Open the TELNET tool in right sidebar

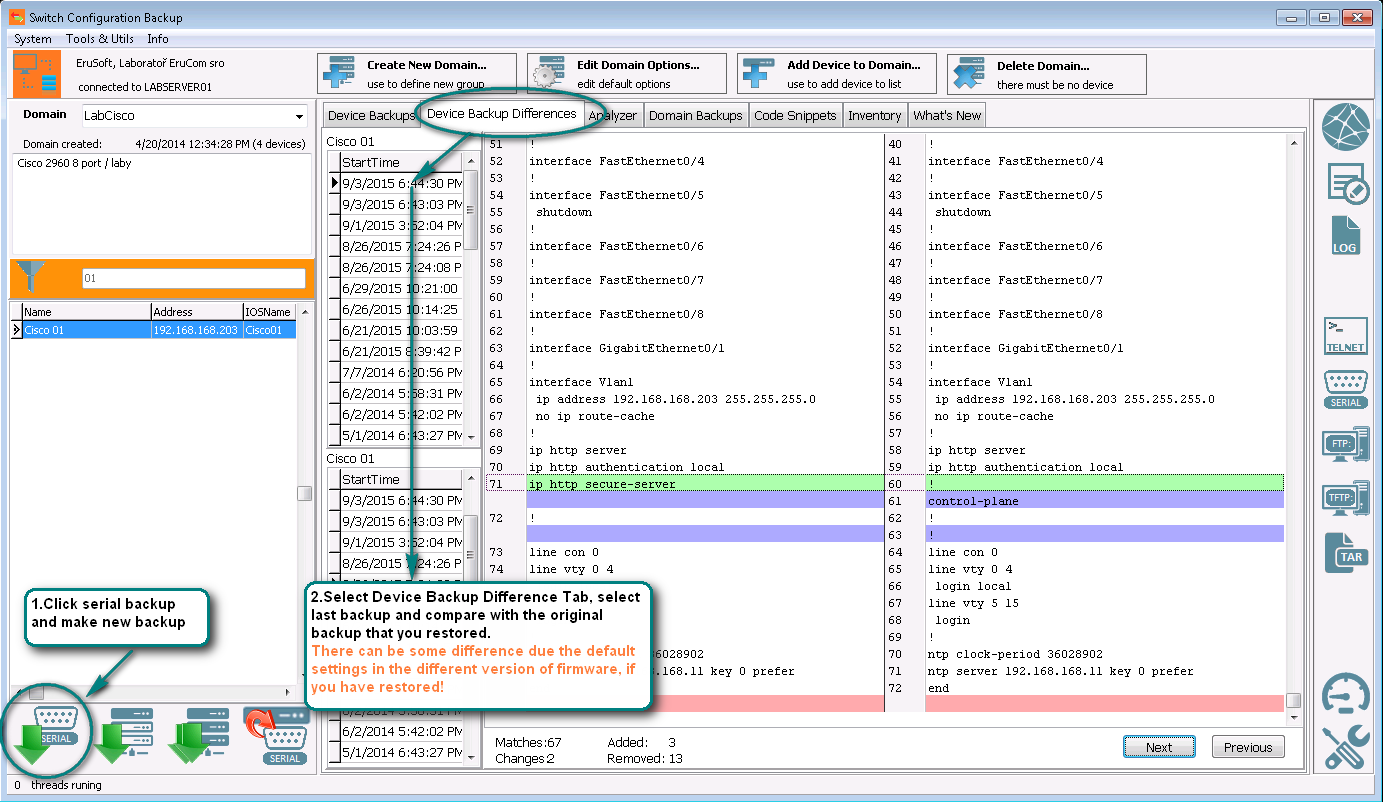[x=1345, y=335]
